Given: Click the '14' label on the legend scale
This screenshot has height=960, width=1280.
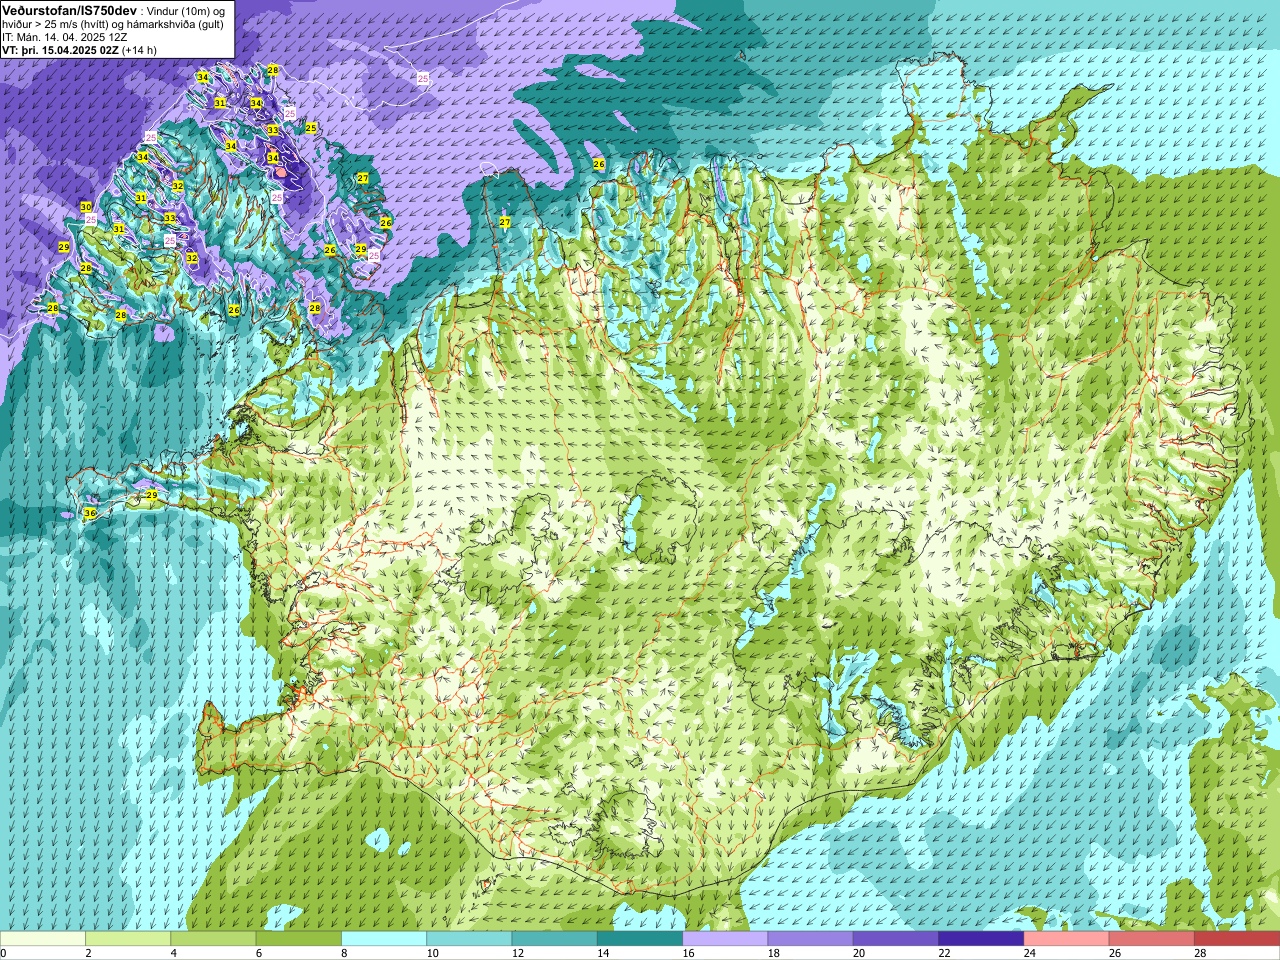Looking at the screenshot, I should tap(603, 953).
